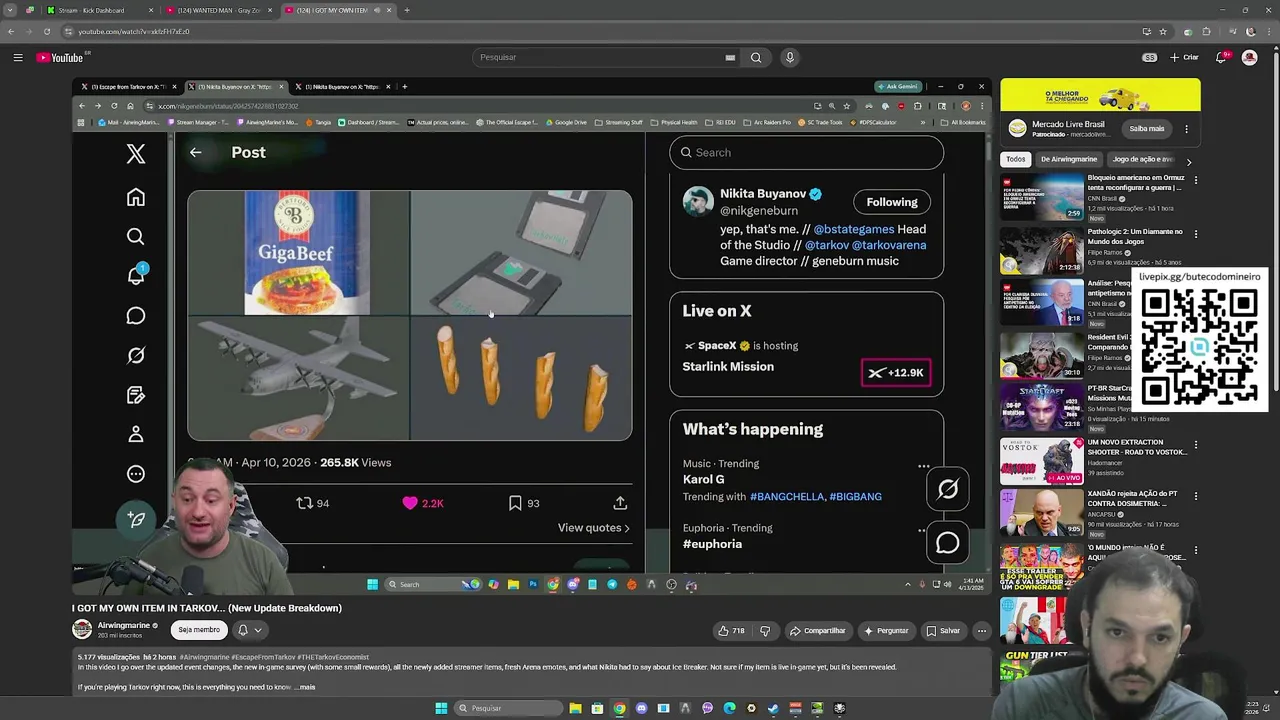
Task: Open the GigaBeef image in post
Action: 298,253
